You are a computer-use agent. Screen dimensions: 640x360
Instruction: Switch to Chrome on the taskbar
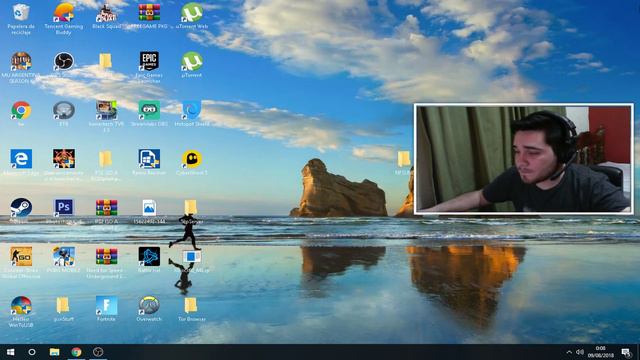[x=76, y=352]
